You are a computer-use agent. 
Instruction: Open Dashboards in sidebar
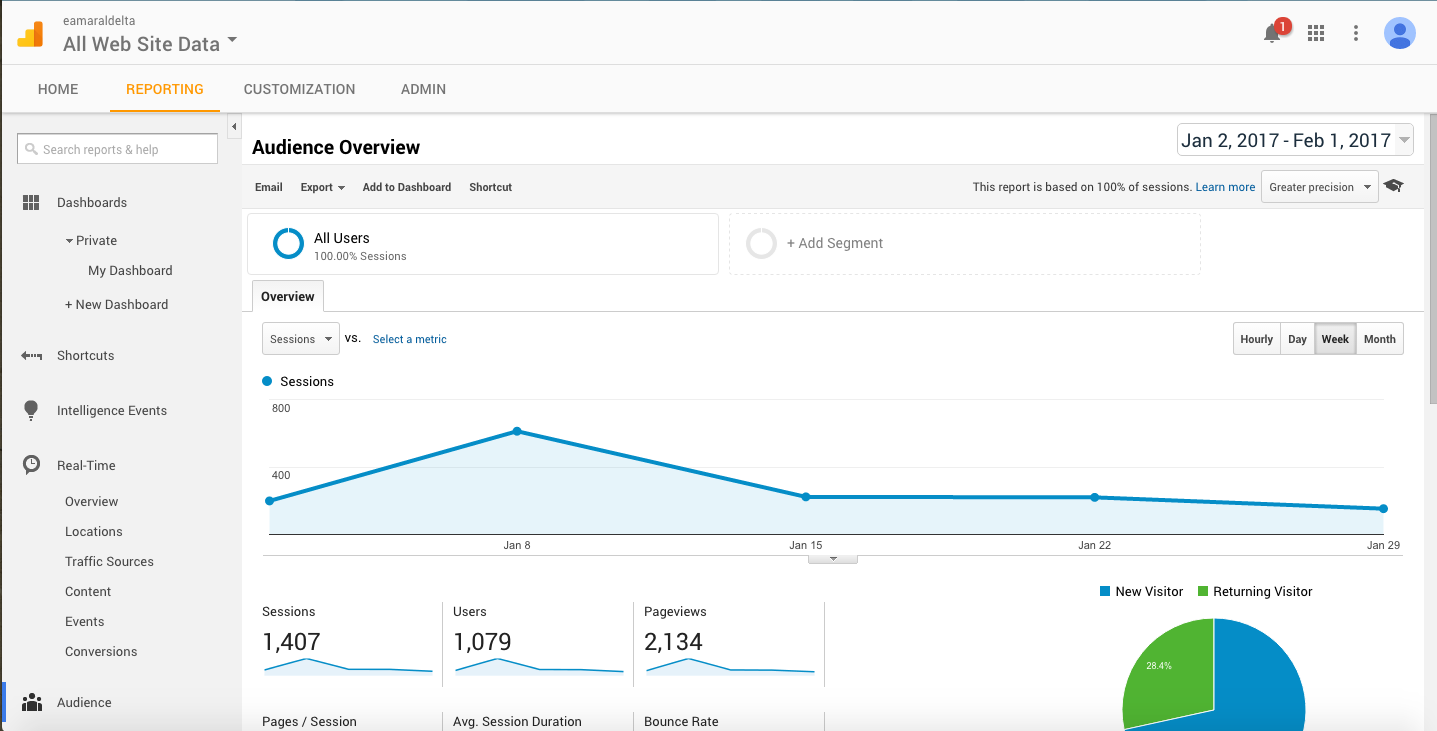(92, 203)
